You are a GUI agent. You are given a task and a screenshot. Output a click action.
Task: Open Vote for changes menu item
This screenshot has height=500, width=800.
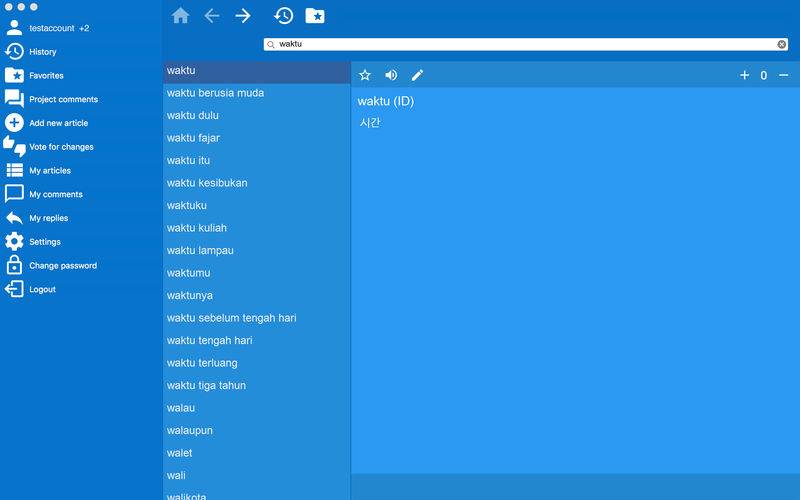[x=61, y=146]
